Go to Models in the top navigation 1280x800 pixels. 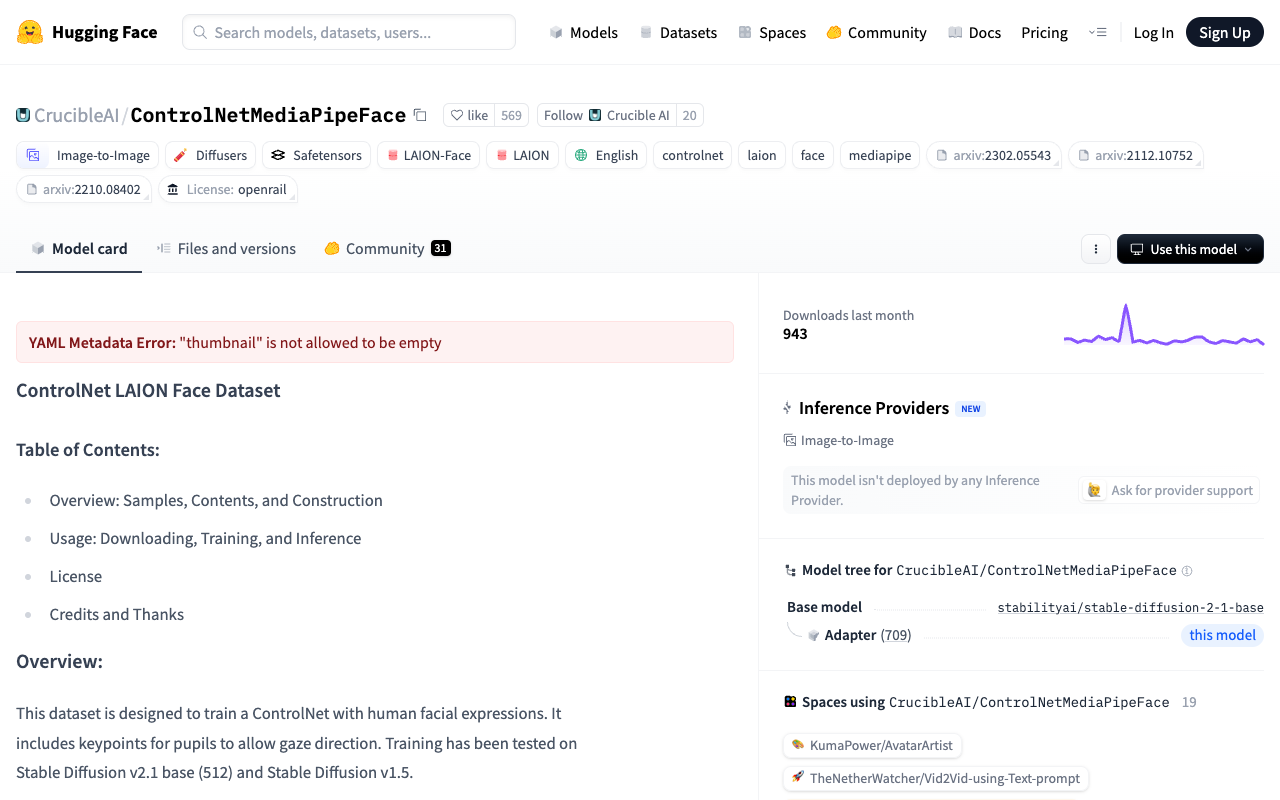(x=584, y=32)
